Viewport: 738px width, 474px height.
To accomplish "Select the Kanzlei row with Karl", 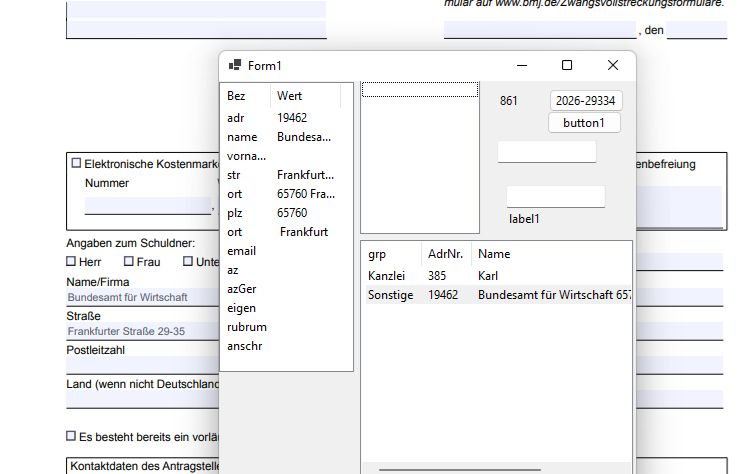I will click(498, 276).
